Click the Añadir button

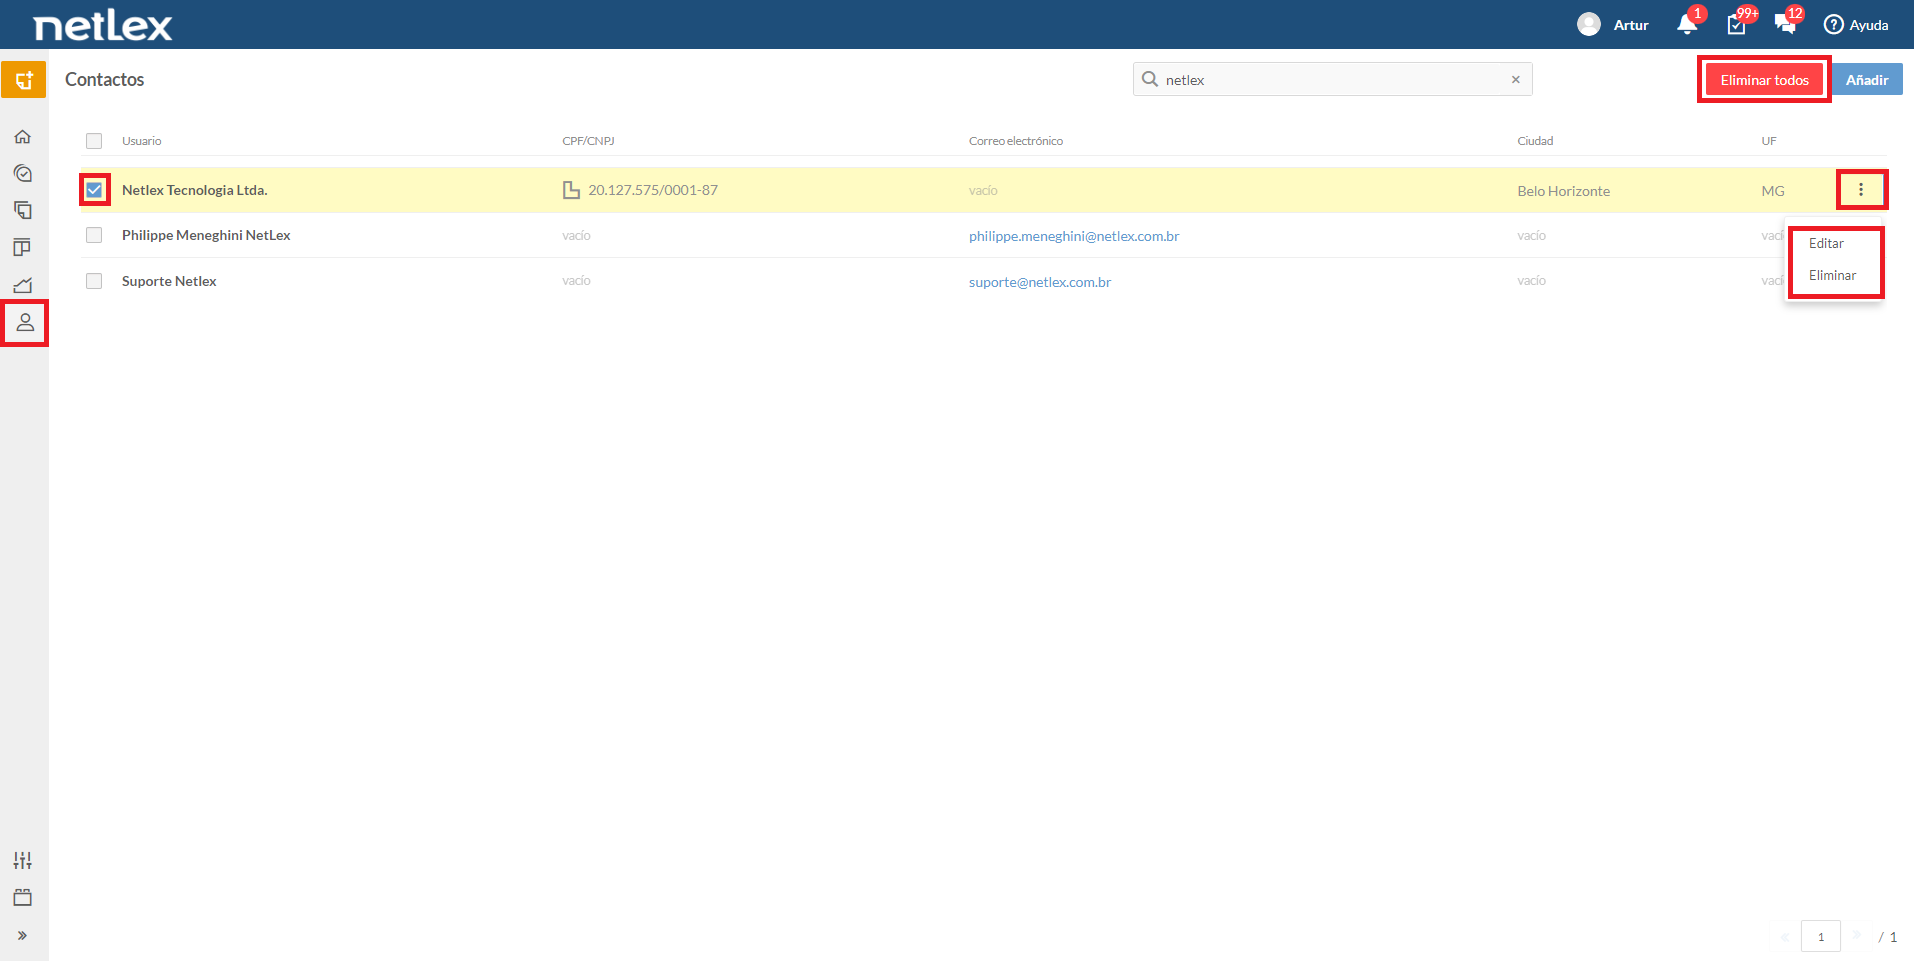coord(1867,80)
